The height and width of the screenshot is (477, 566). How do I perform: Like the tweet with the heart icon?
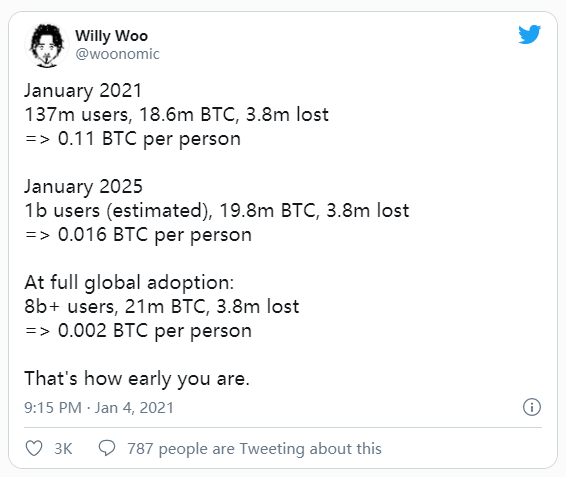[x=34, y=448]
